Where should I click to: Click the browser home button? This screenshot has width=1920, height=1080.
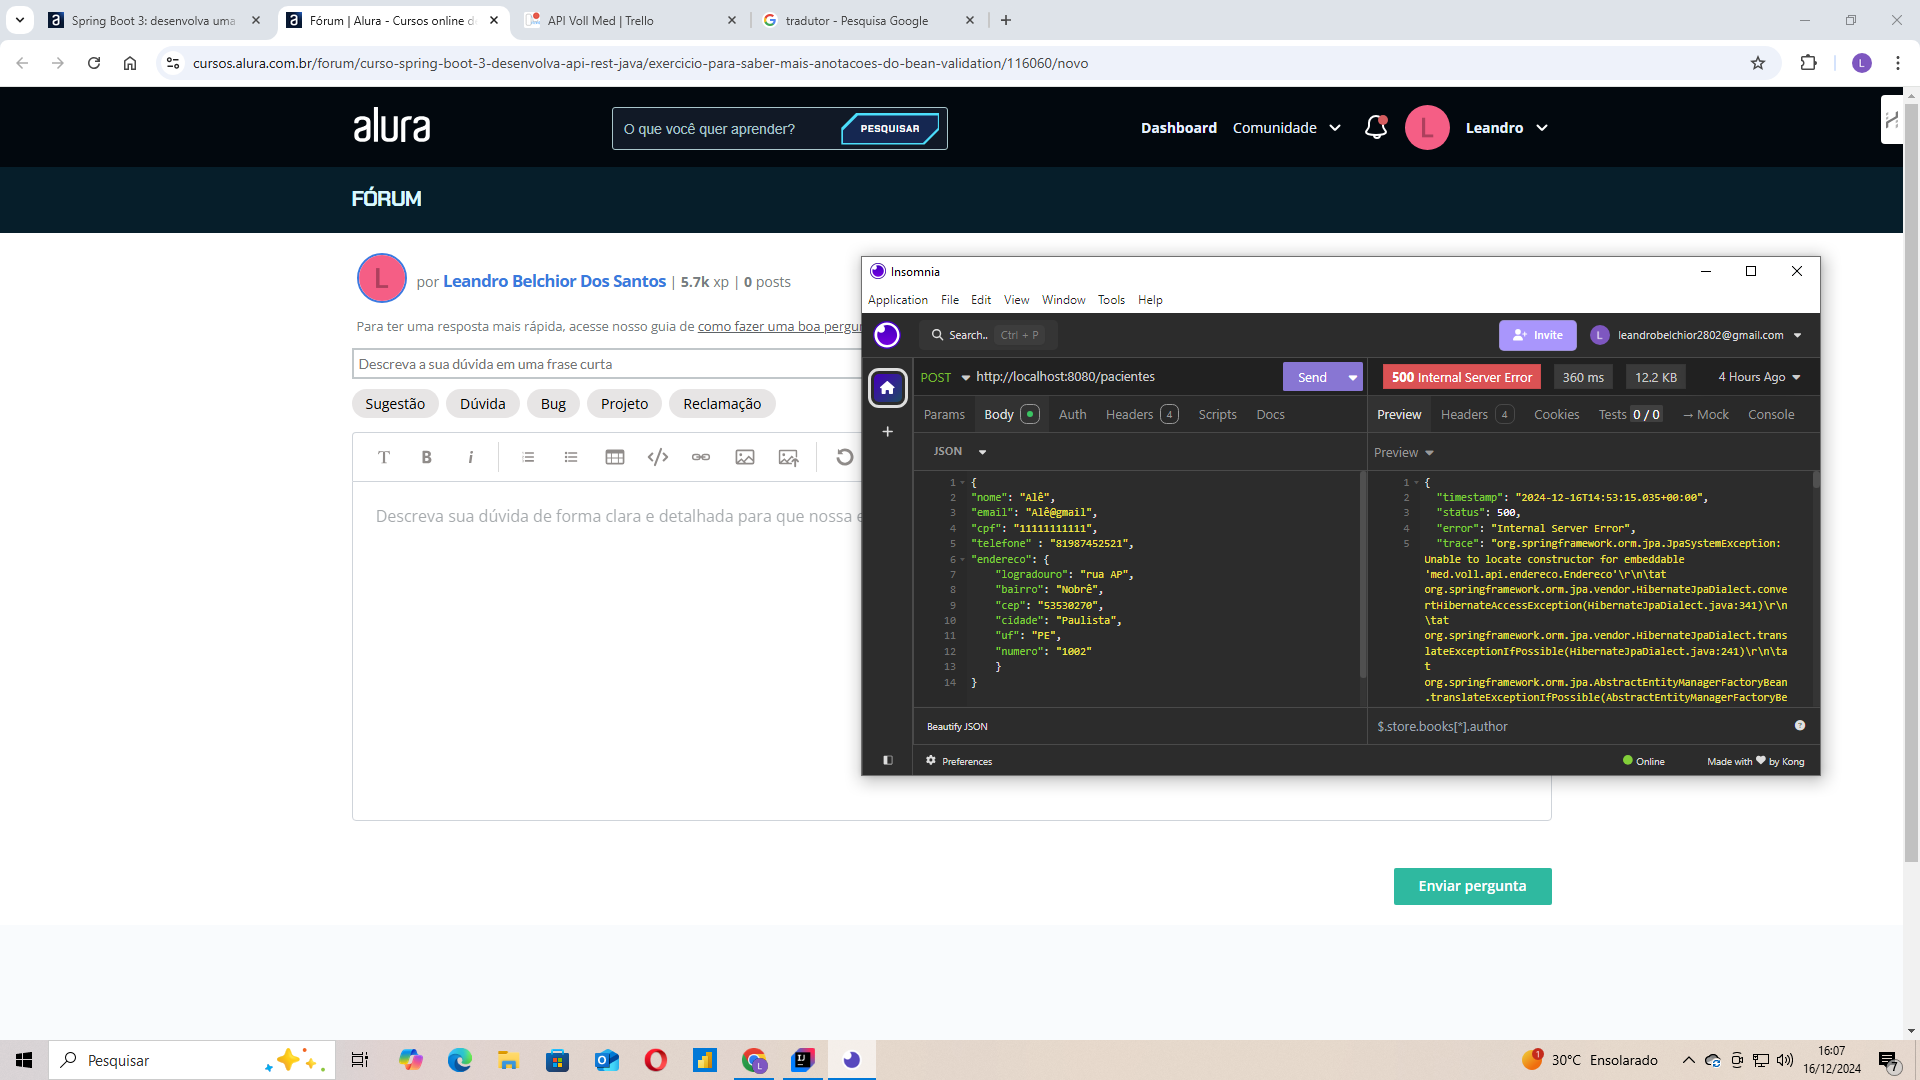tap(130, 63)
